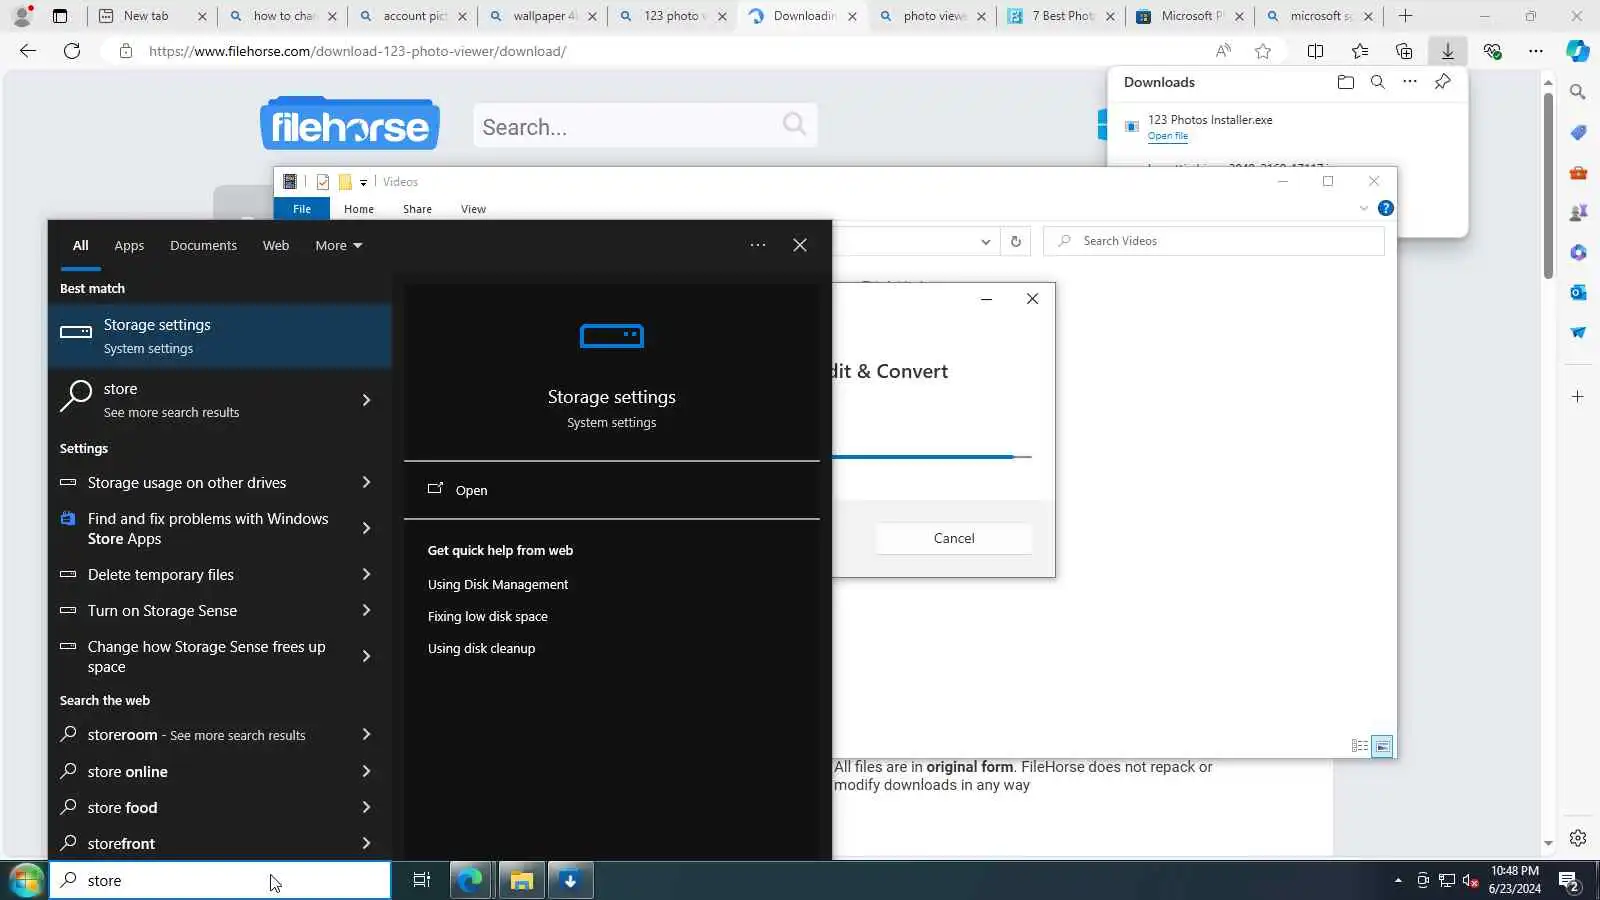Open the Windows Start menu

point(25,880)
